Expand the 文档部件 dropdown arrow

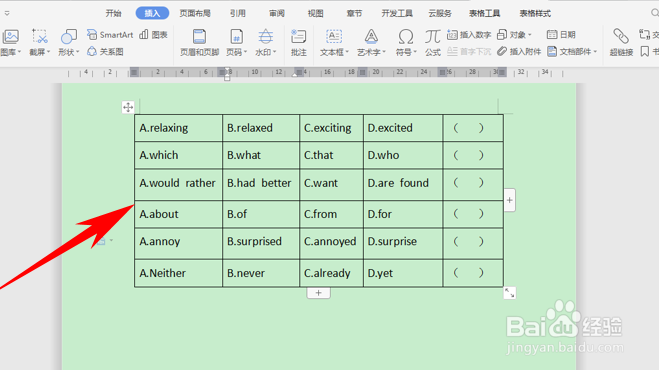coord(595,52)
